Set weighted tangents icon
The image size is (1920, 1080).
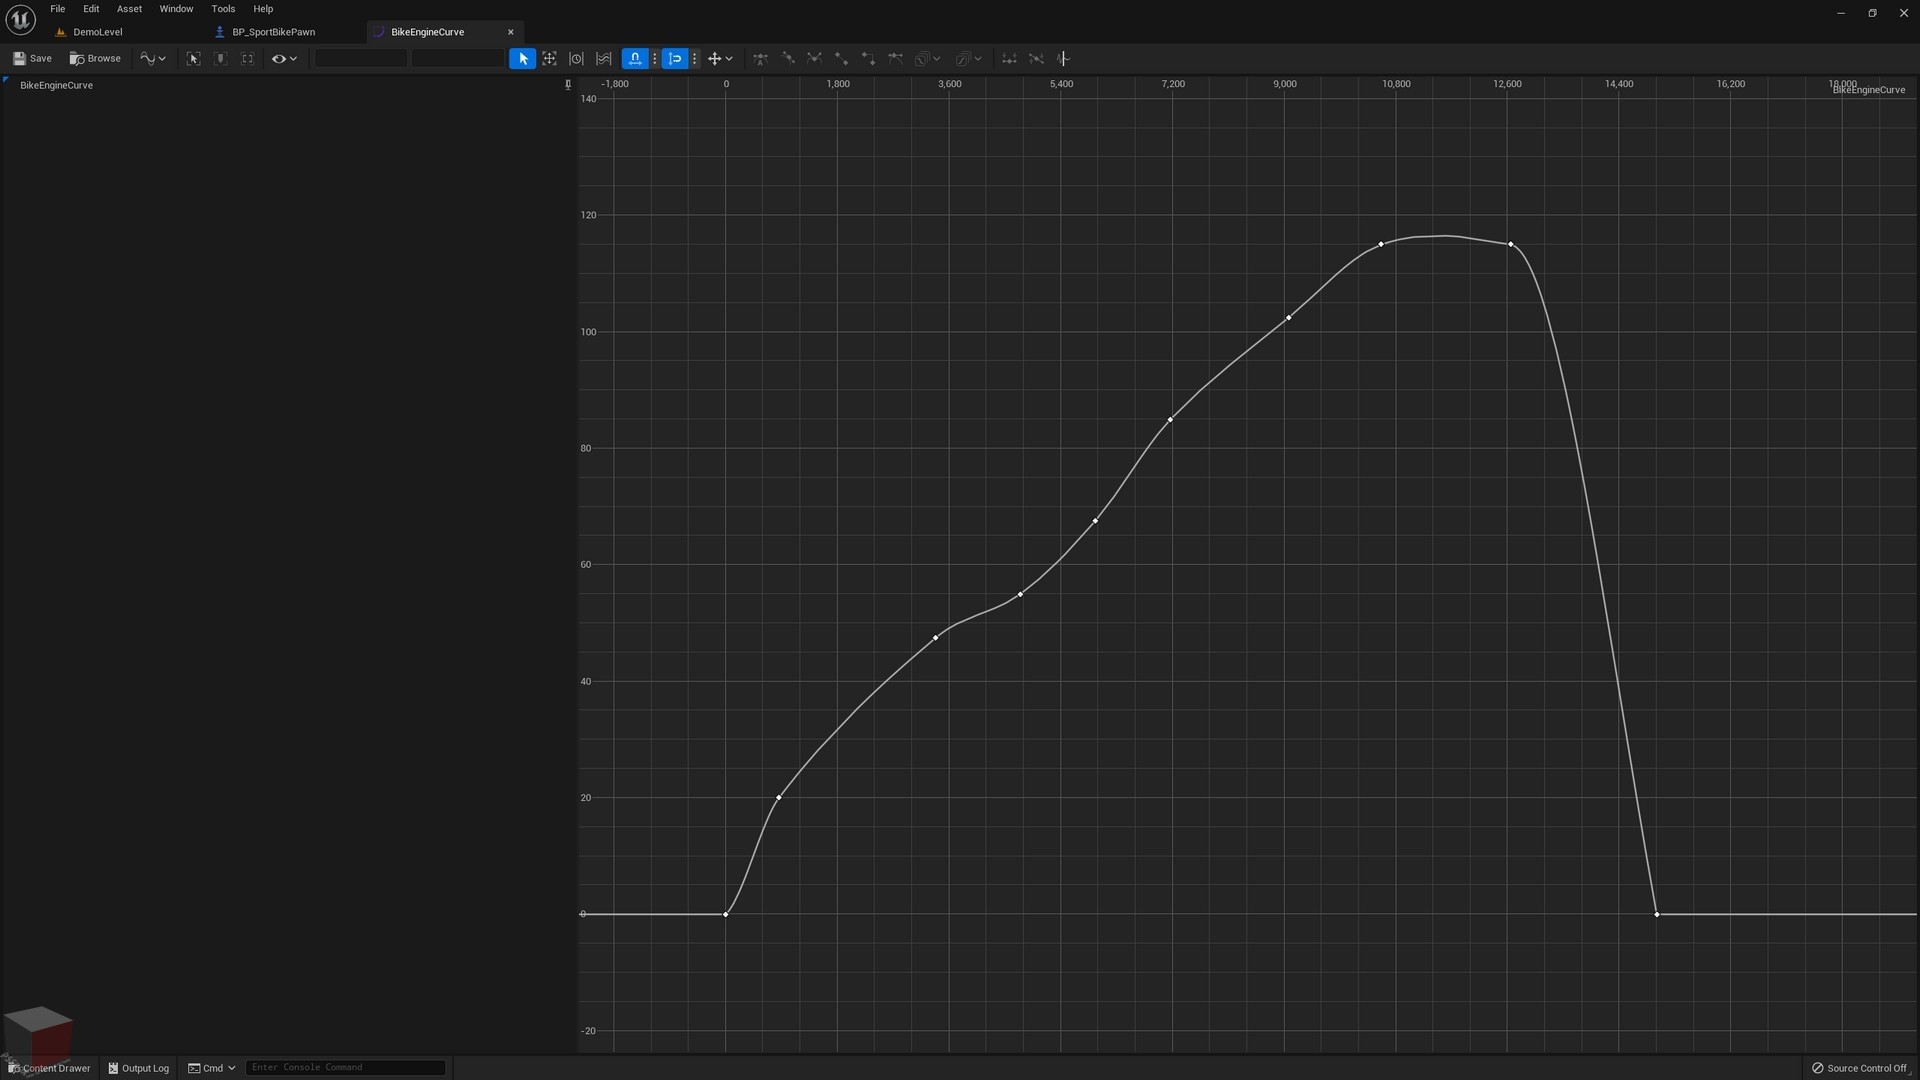[x=895, y=59]
